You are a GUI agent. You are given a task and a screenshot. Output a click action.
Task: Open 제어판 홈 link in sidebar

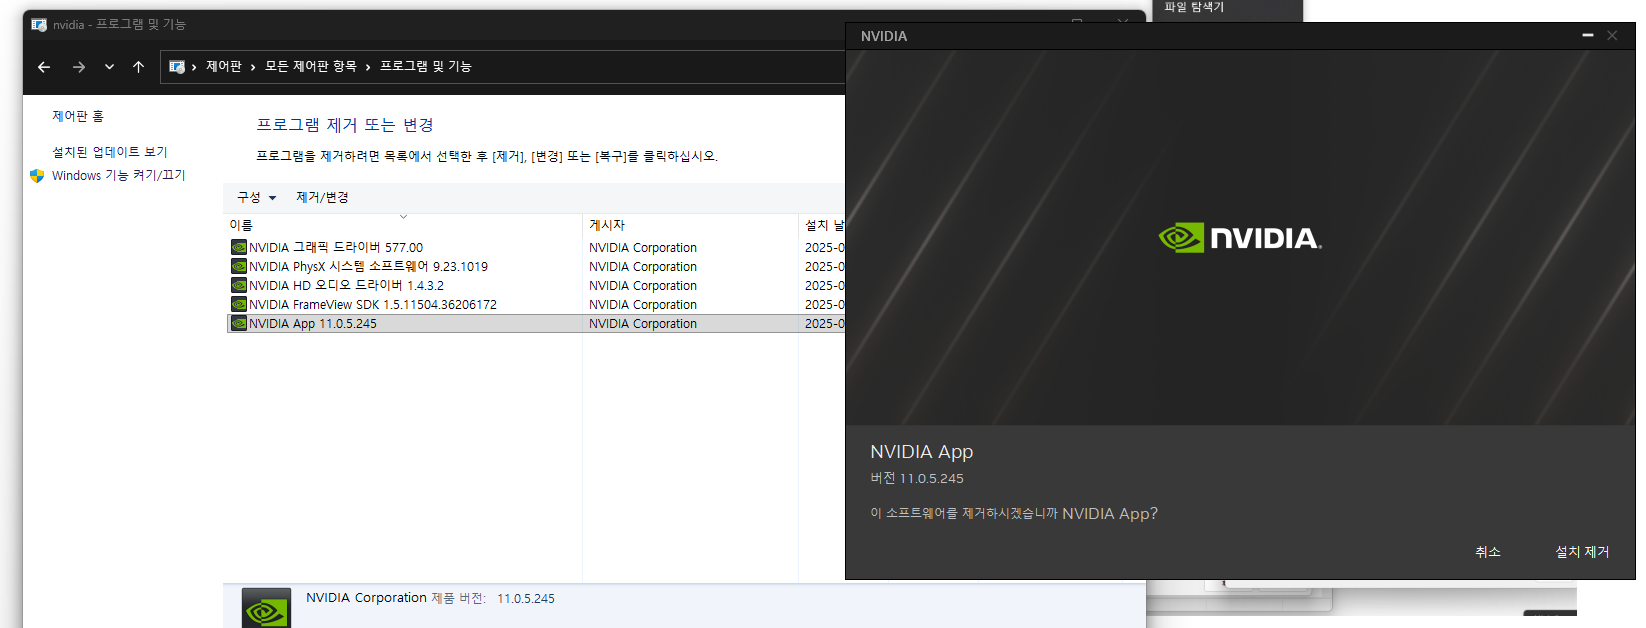point(78,116)
